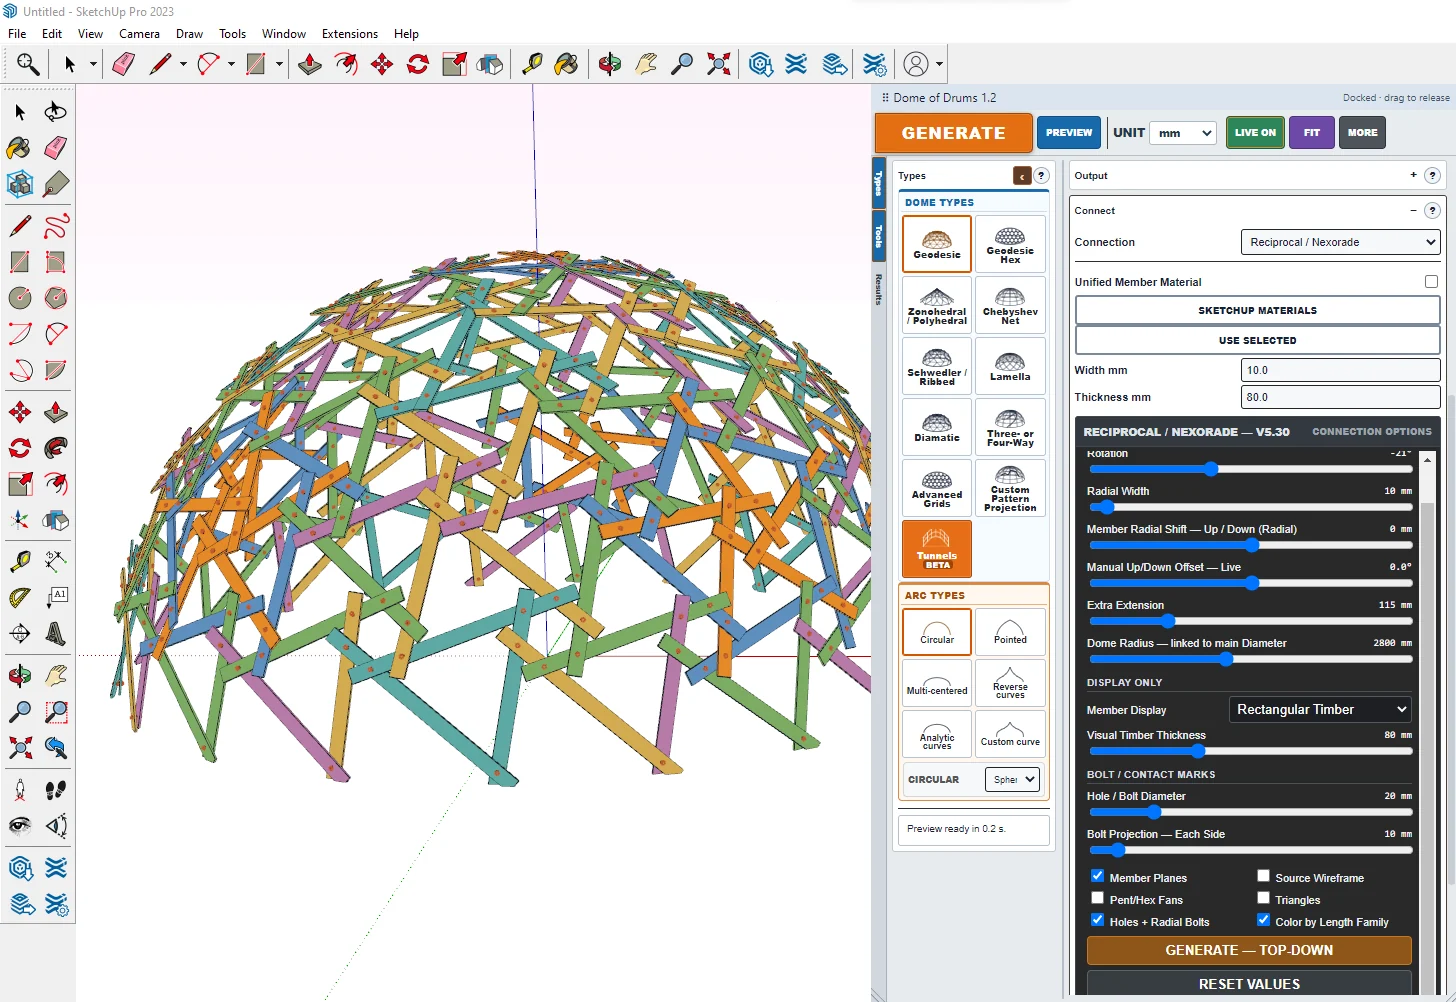Image resolution: width=1456 pixels, height=1002 pixels.
Task: Uncheck the Member Planes checkbox
Action: pos(1097,876)
